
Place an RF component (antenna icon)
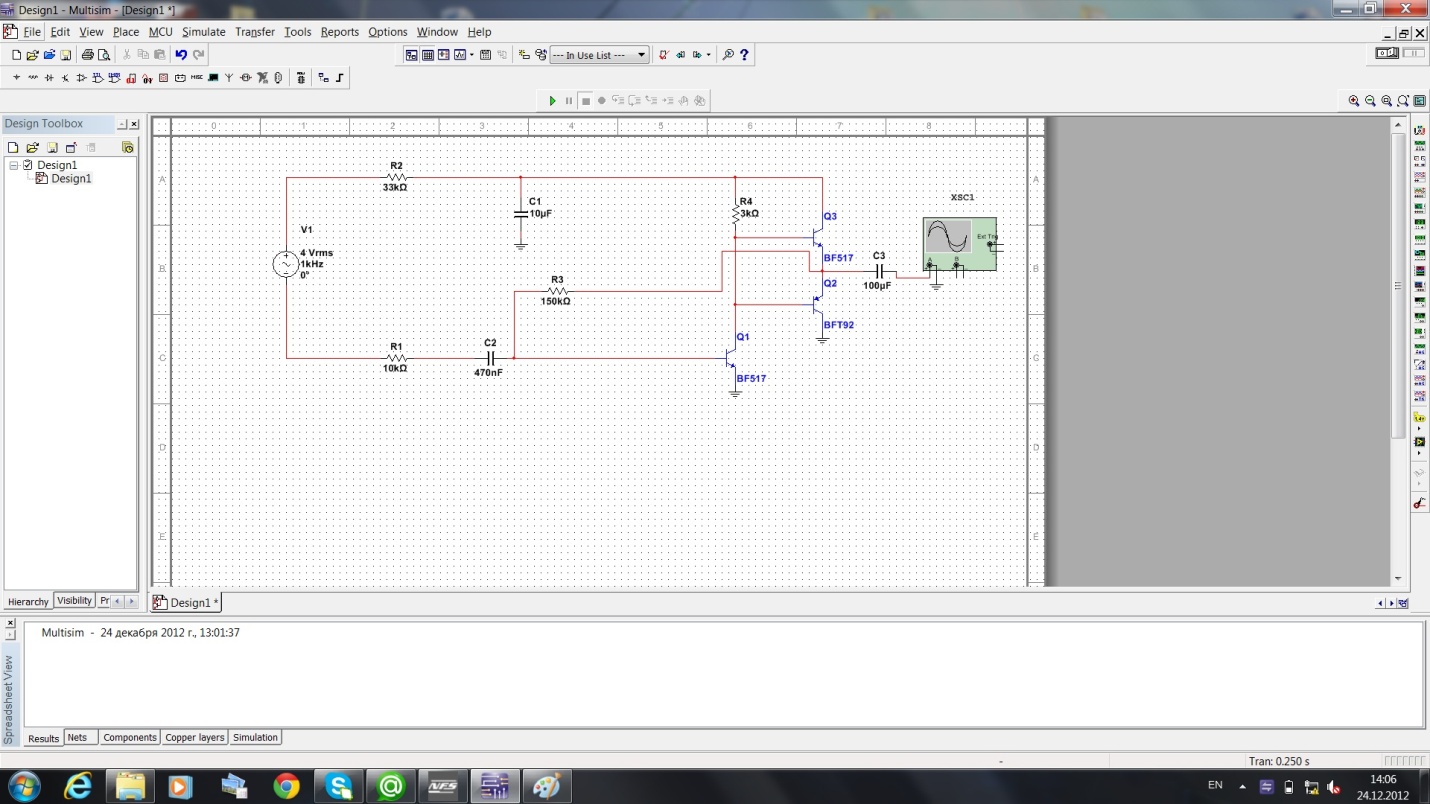(229, 77)
